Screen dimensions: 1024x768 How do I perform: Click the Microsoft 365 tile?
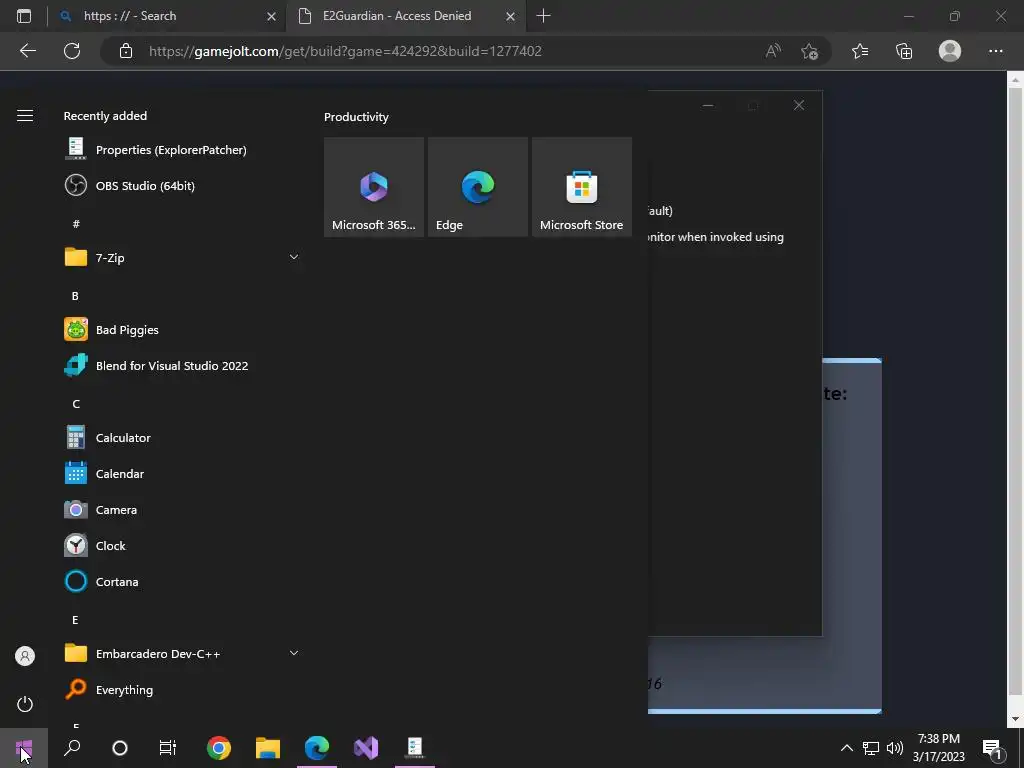374,187
